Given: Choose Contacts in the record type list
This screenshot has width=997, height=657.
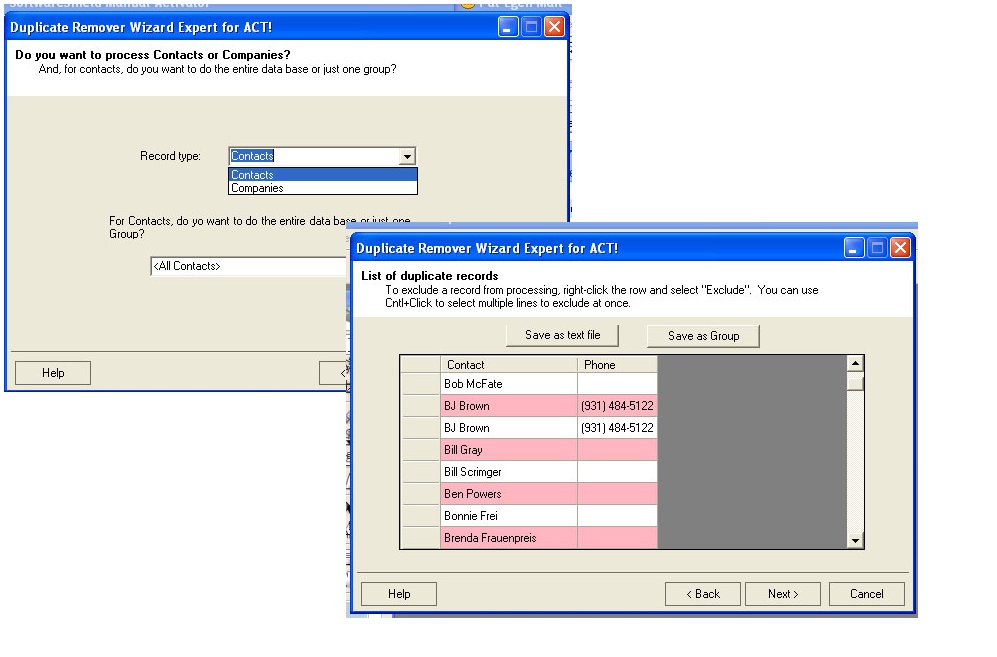Looking at the screenshot, I should (x=323, y=175).
